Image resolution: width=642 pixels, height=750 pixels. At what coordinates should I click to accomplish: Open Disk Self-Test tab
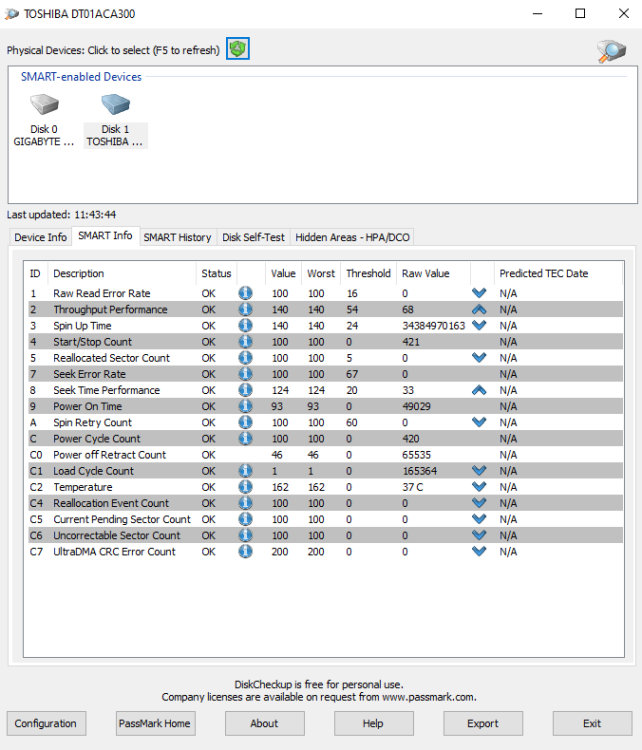coord(253,237)
